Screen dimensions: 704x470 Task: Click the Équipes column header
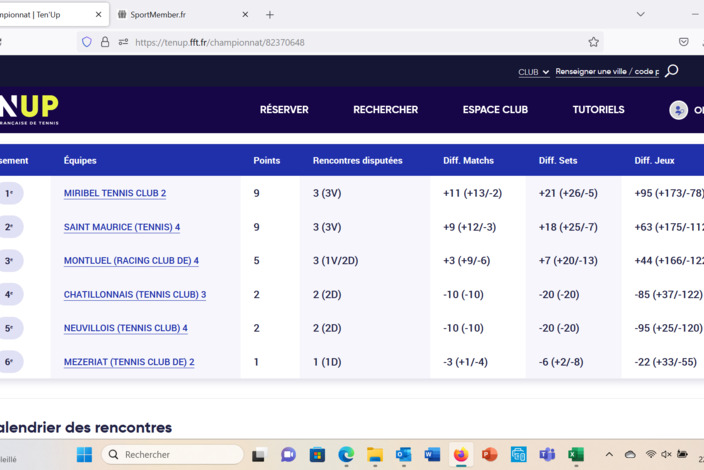tap(80, 160)
